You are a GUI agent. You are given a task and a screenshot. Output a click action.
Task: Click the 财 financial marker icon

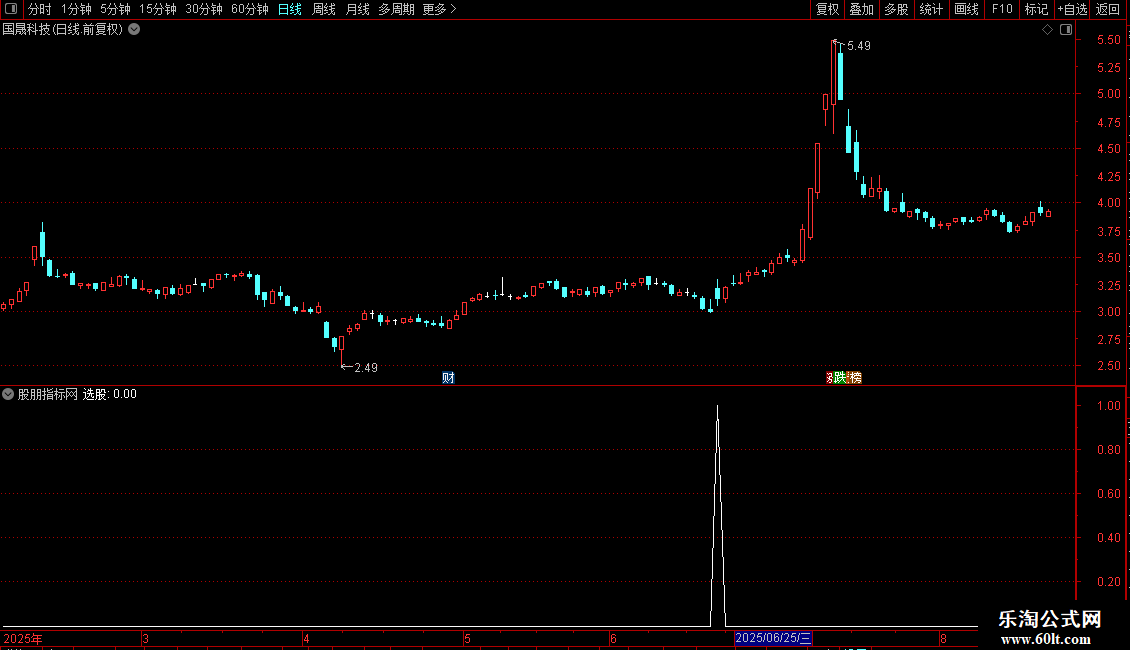pos(448,378)
